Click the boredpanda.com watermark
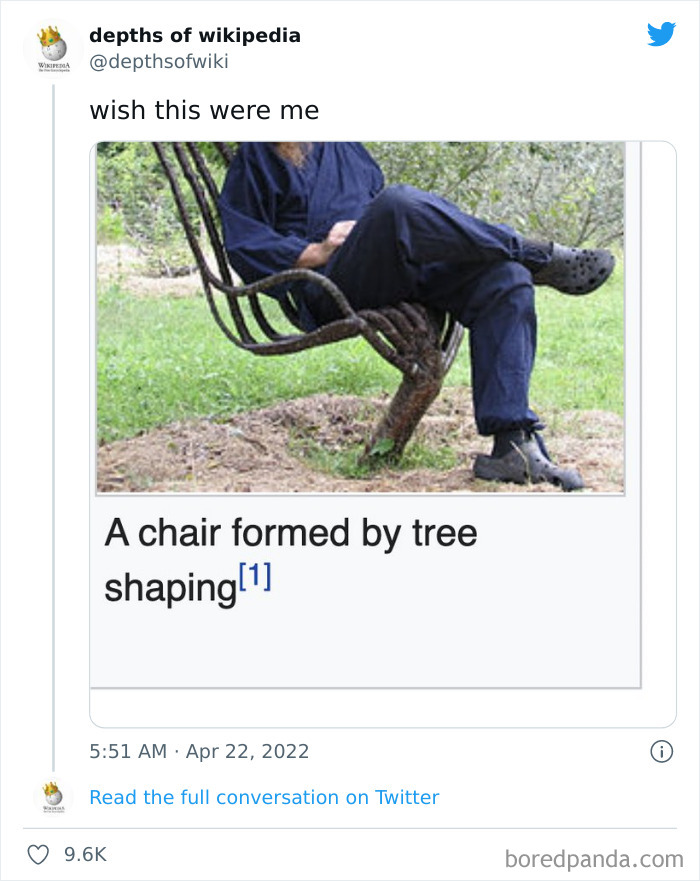Viewport: 700px width, 881px height. click(x=595, y=858)
